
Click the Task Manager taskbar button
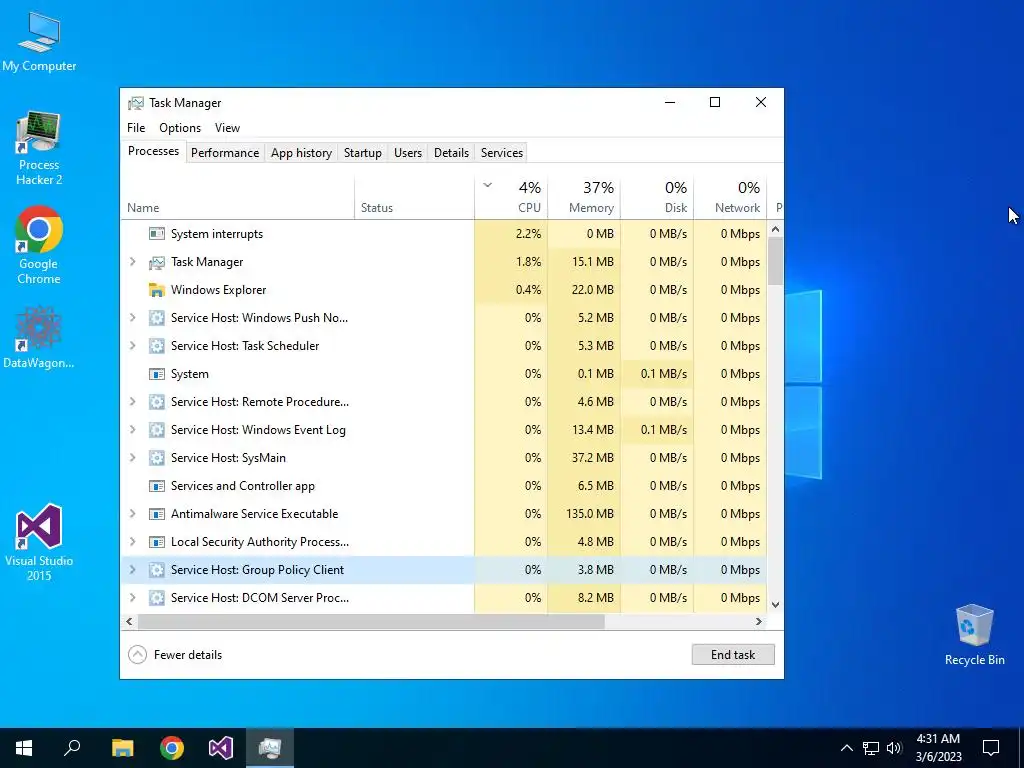270,748
